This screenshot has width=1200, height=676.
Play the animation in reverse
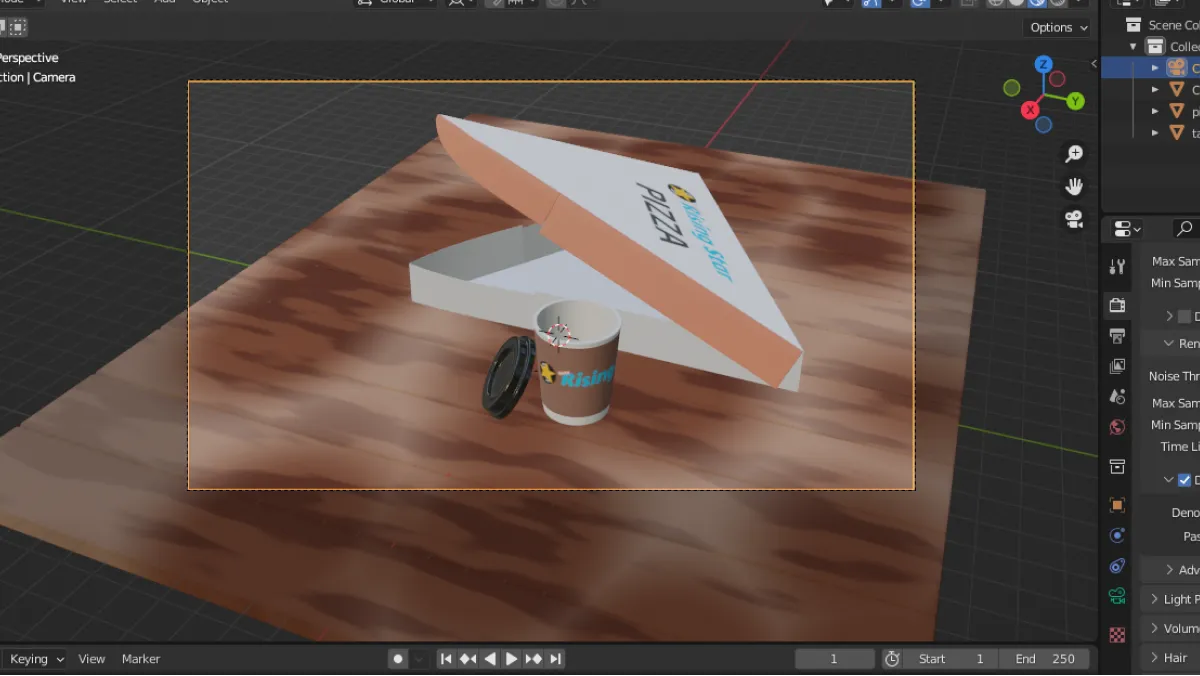point(490,659)
